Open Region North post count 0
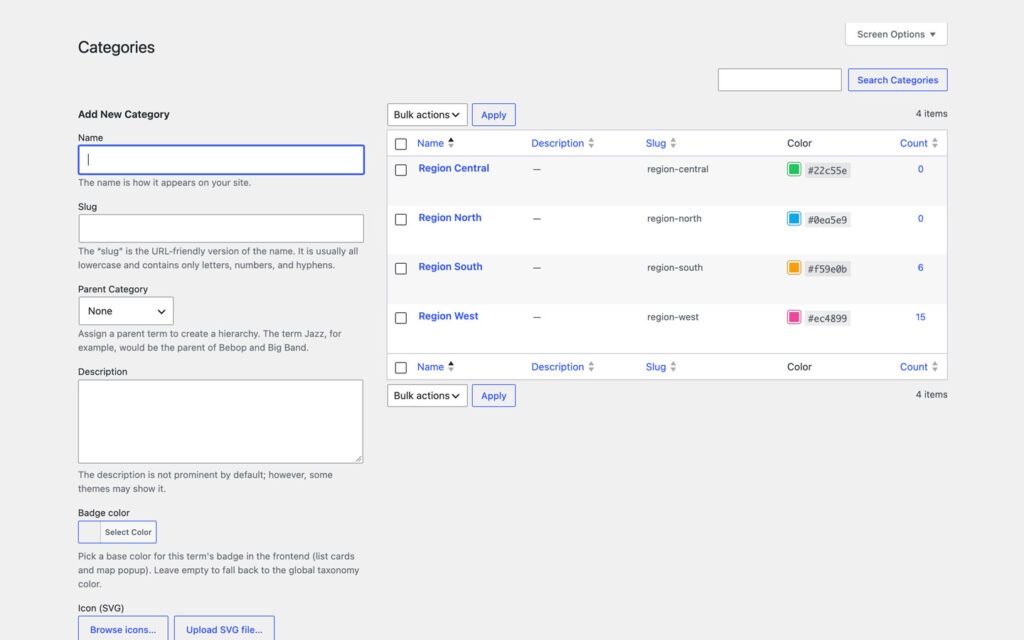 (x=921, y=219)
